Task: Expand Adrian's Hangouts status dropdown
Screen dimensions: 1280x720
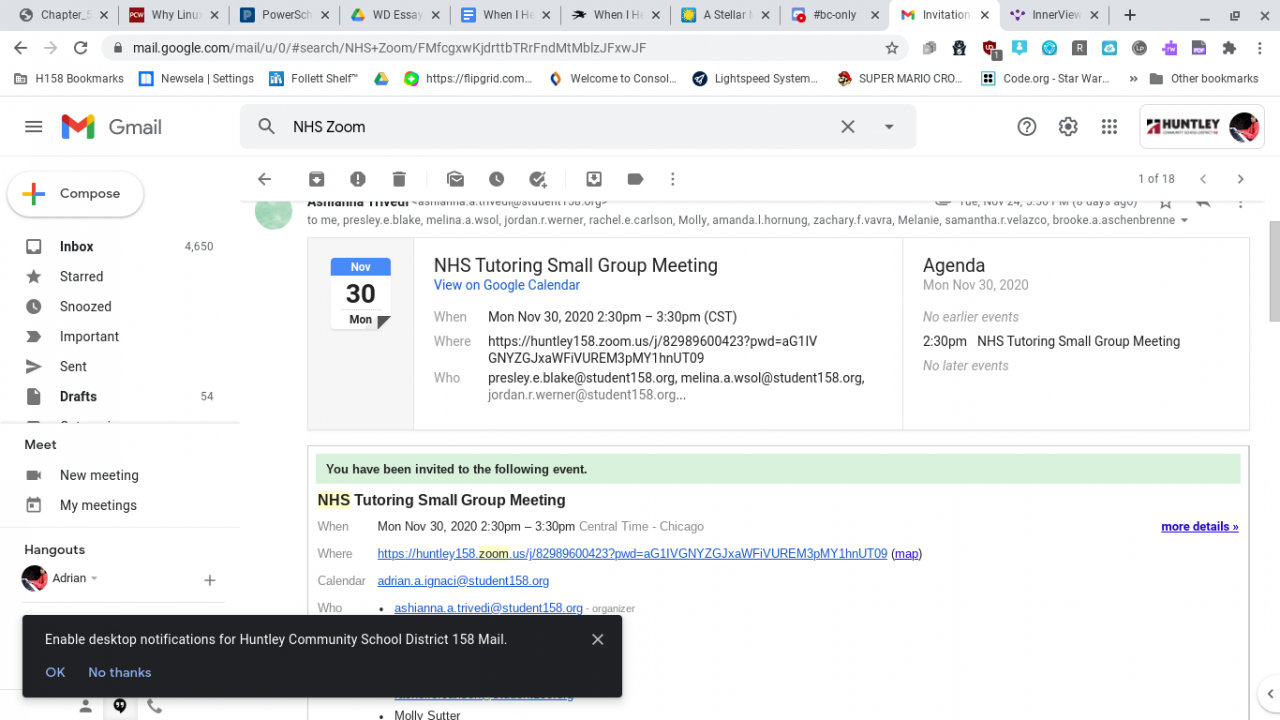Action: [94, 579]
